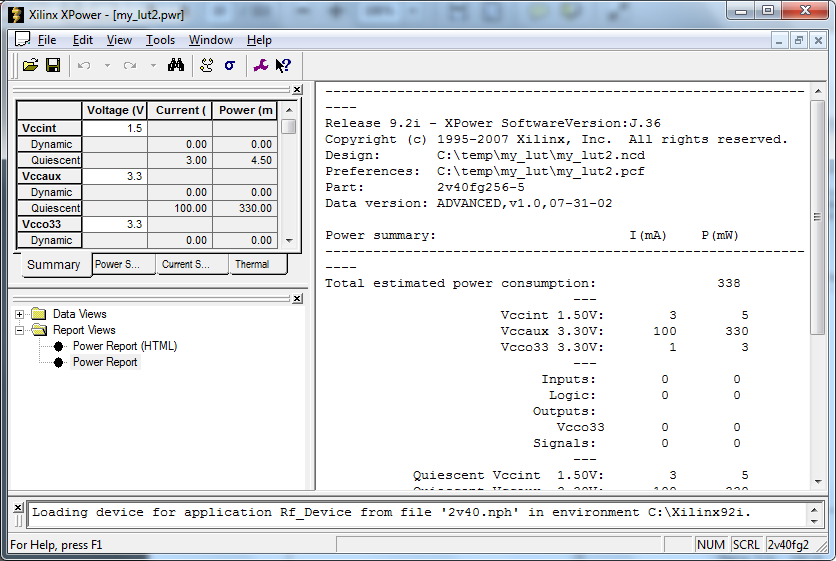Close the my_lut2.pwr document window

click(x=818, y=41)
